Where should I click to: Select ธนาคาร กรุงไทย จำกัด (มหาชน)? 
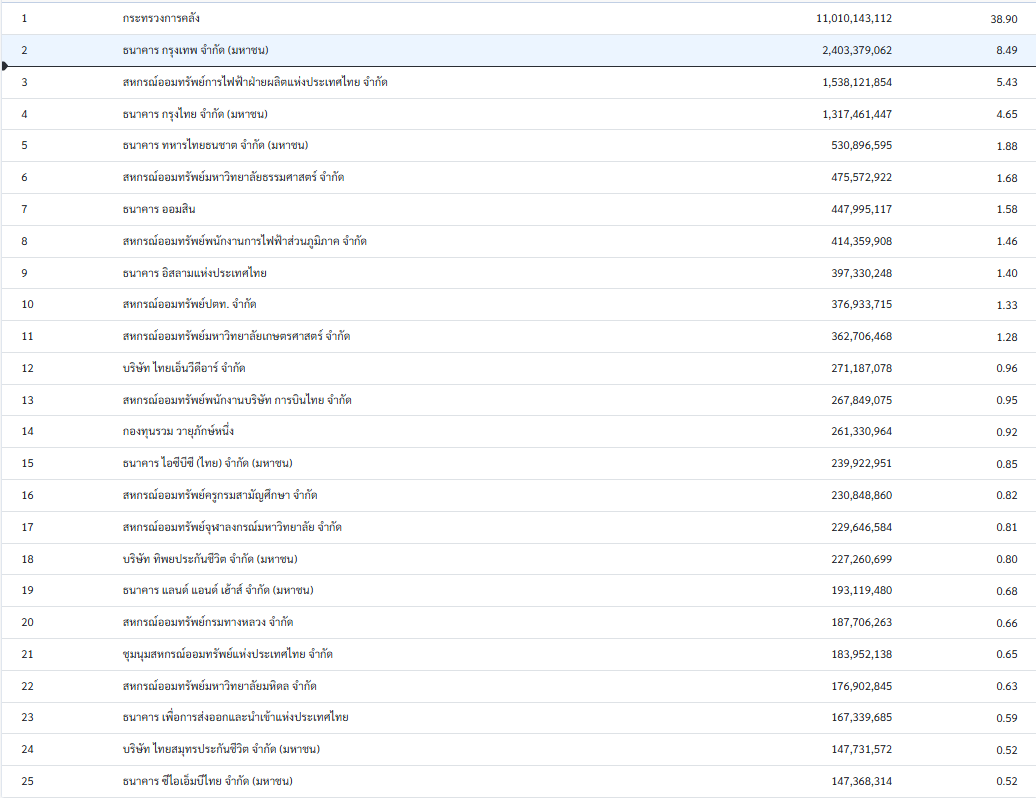click(x=195, y=114)
